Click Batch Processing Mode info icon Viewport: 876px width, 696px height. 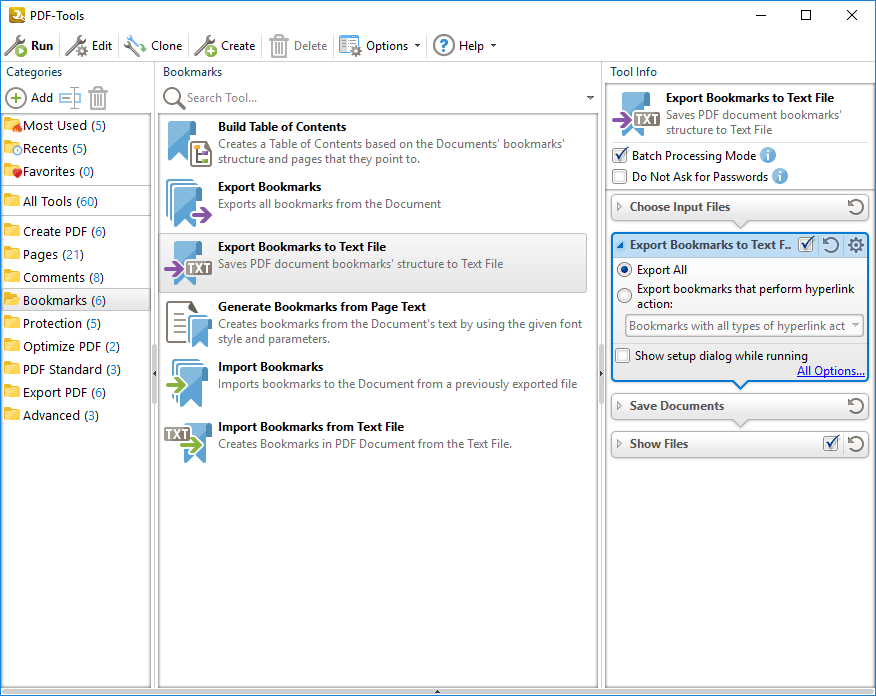[x=768, y=155]
